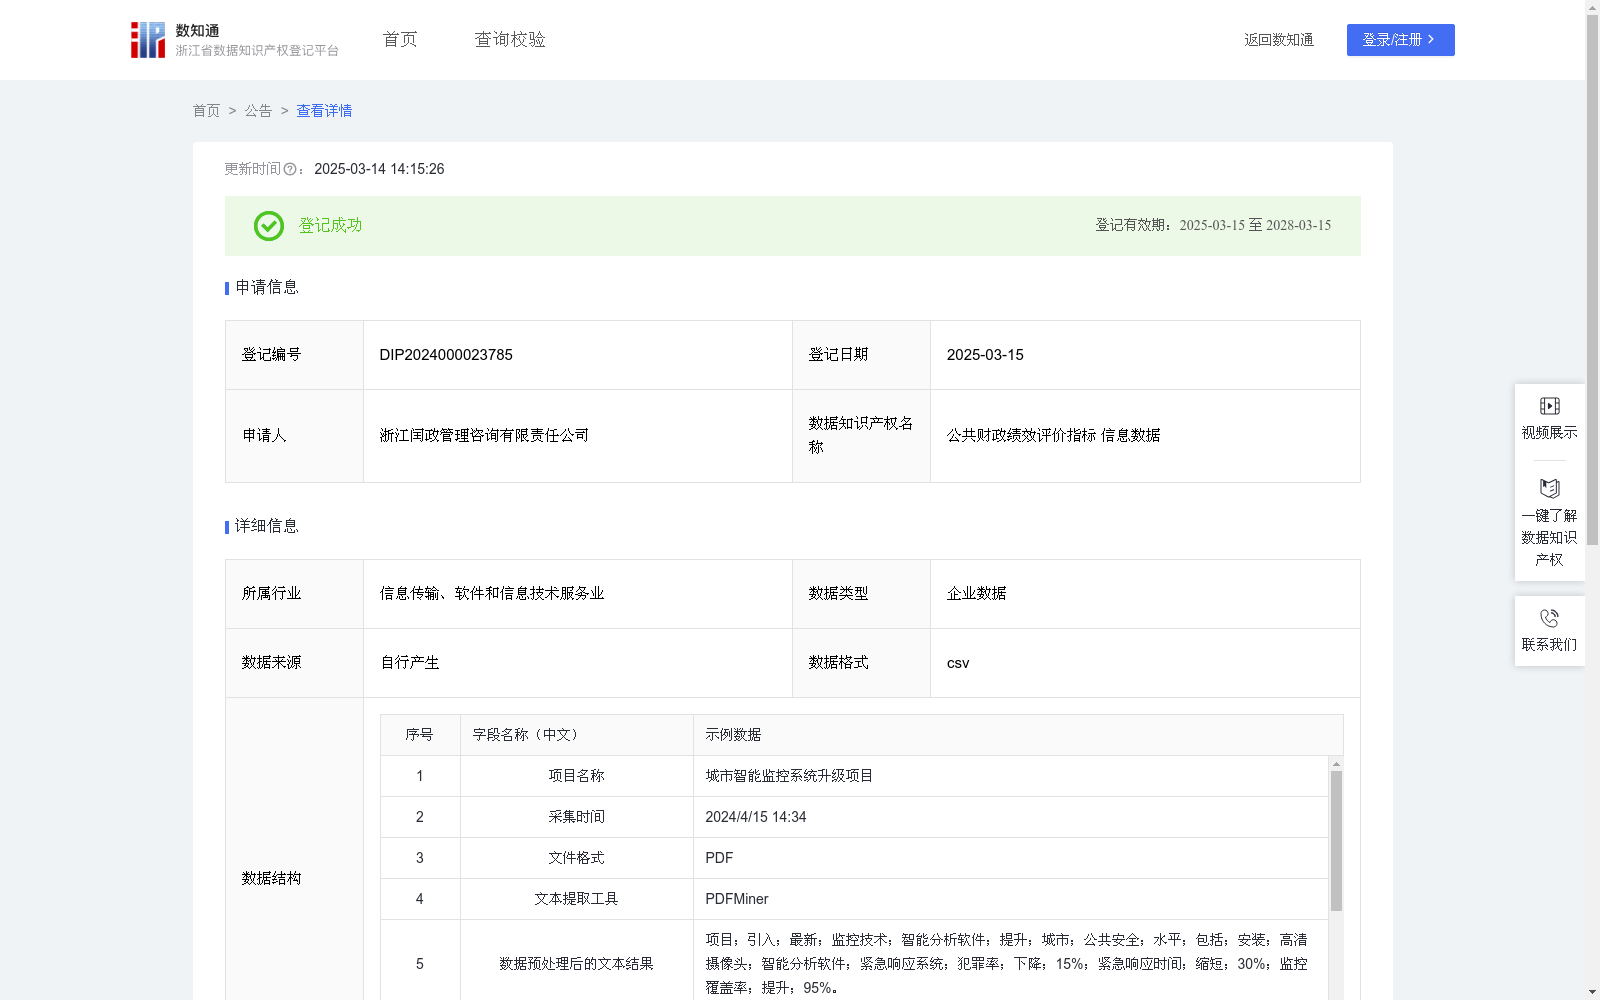Image resolution: width=1600 pixels, height=1000 pixels.
Task: Click the inner table scrollbar thumb
Action: point(1336,841)
